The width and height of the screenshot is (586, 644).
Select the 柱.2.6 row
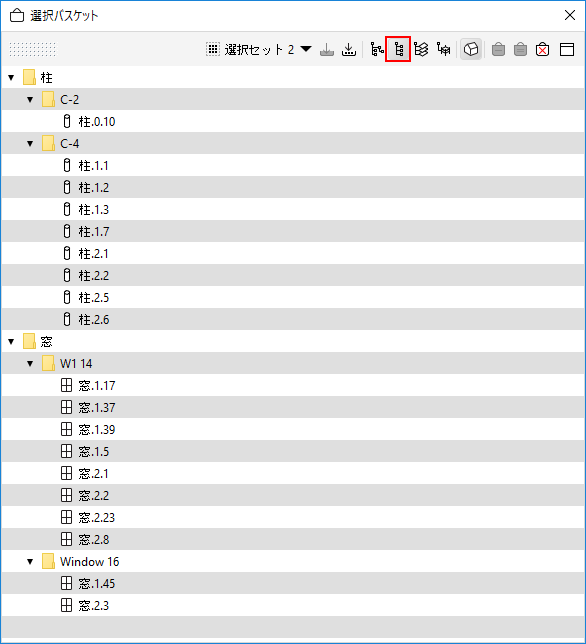[293, 319]
